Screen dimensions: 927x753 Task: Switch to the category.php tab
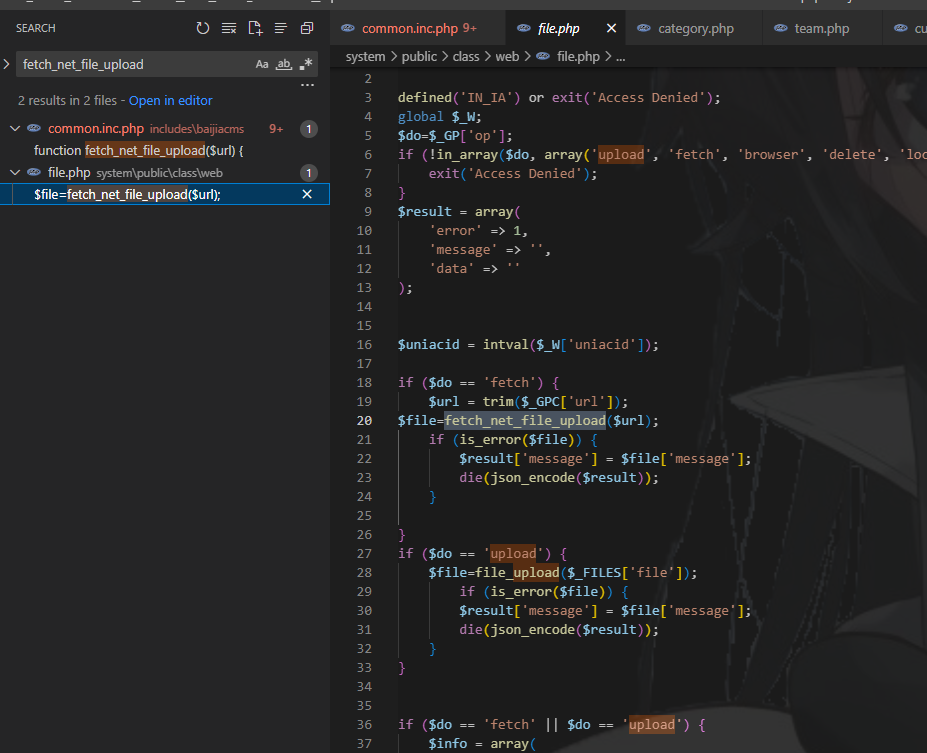pos(695,29)
